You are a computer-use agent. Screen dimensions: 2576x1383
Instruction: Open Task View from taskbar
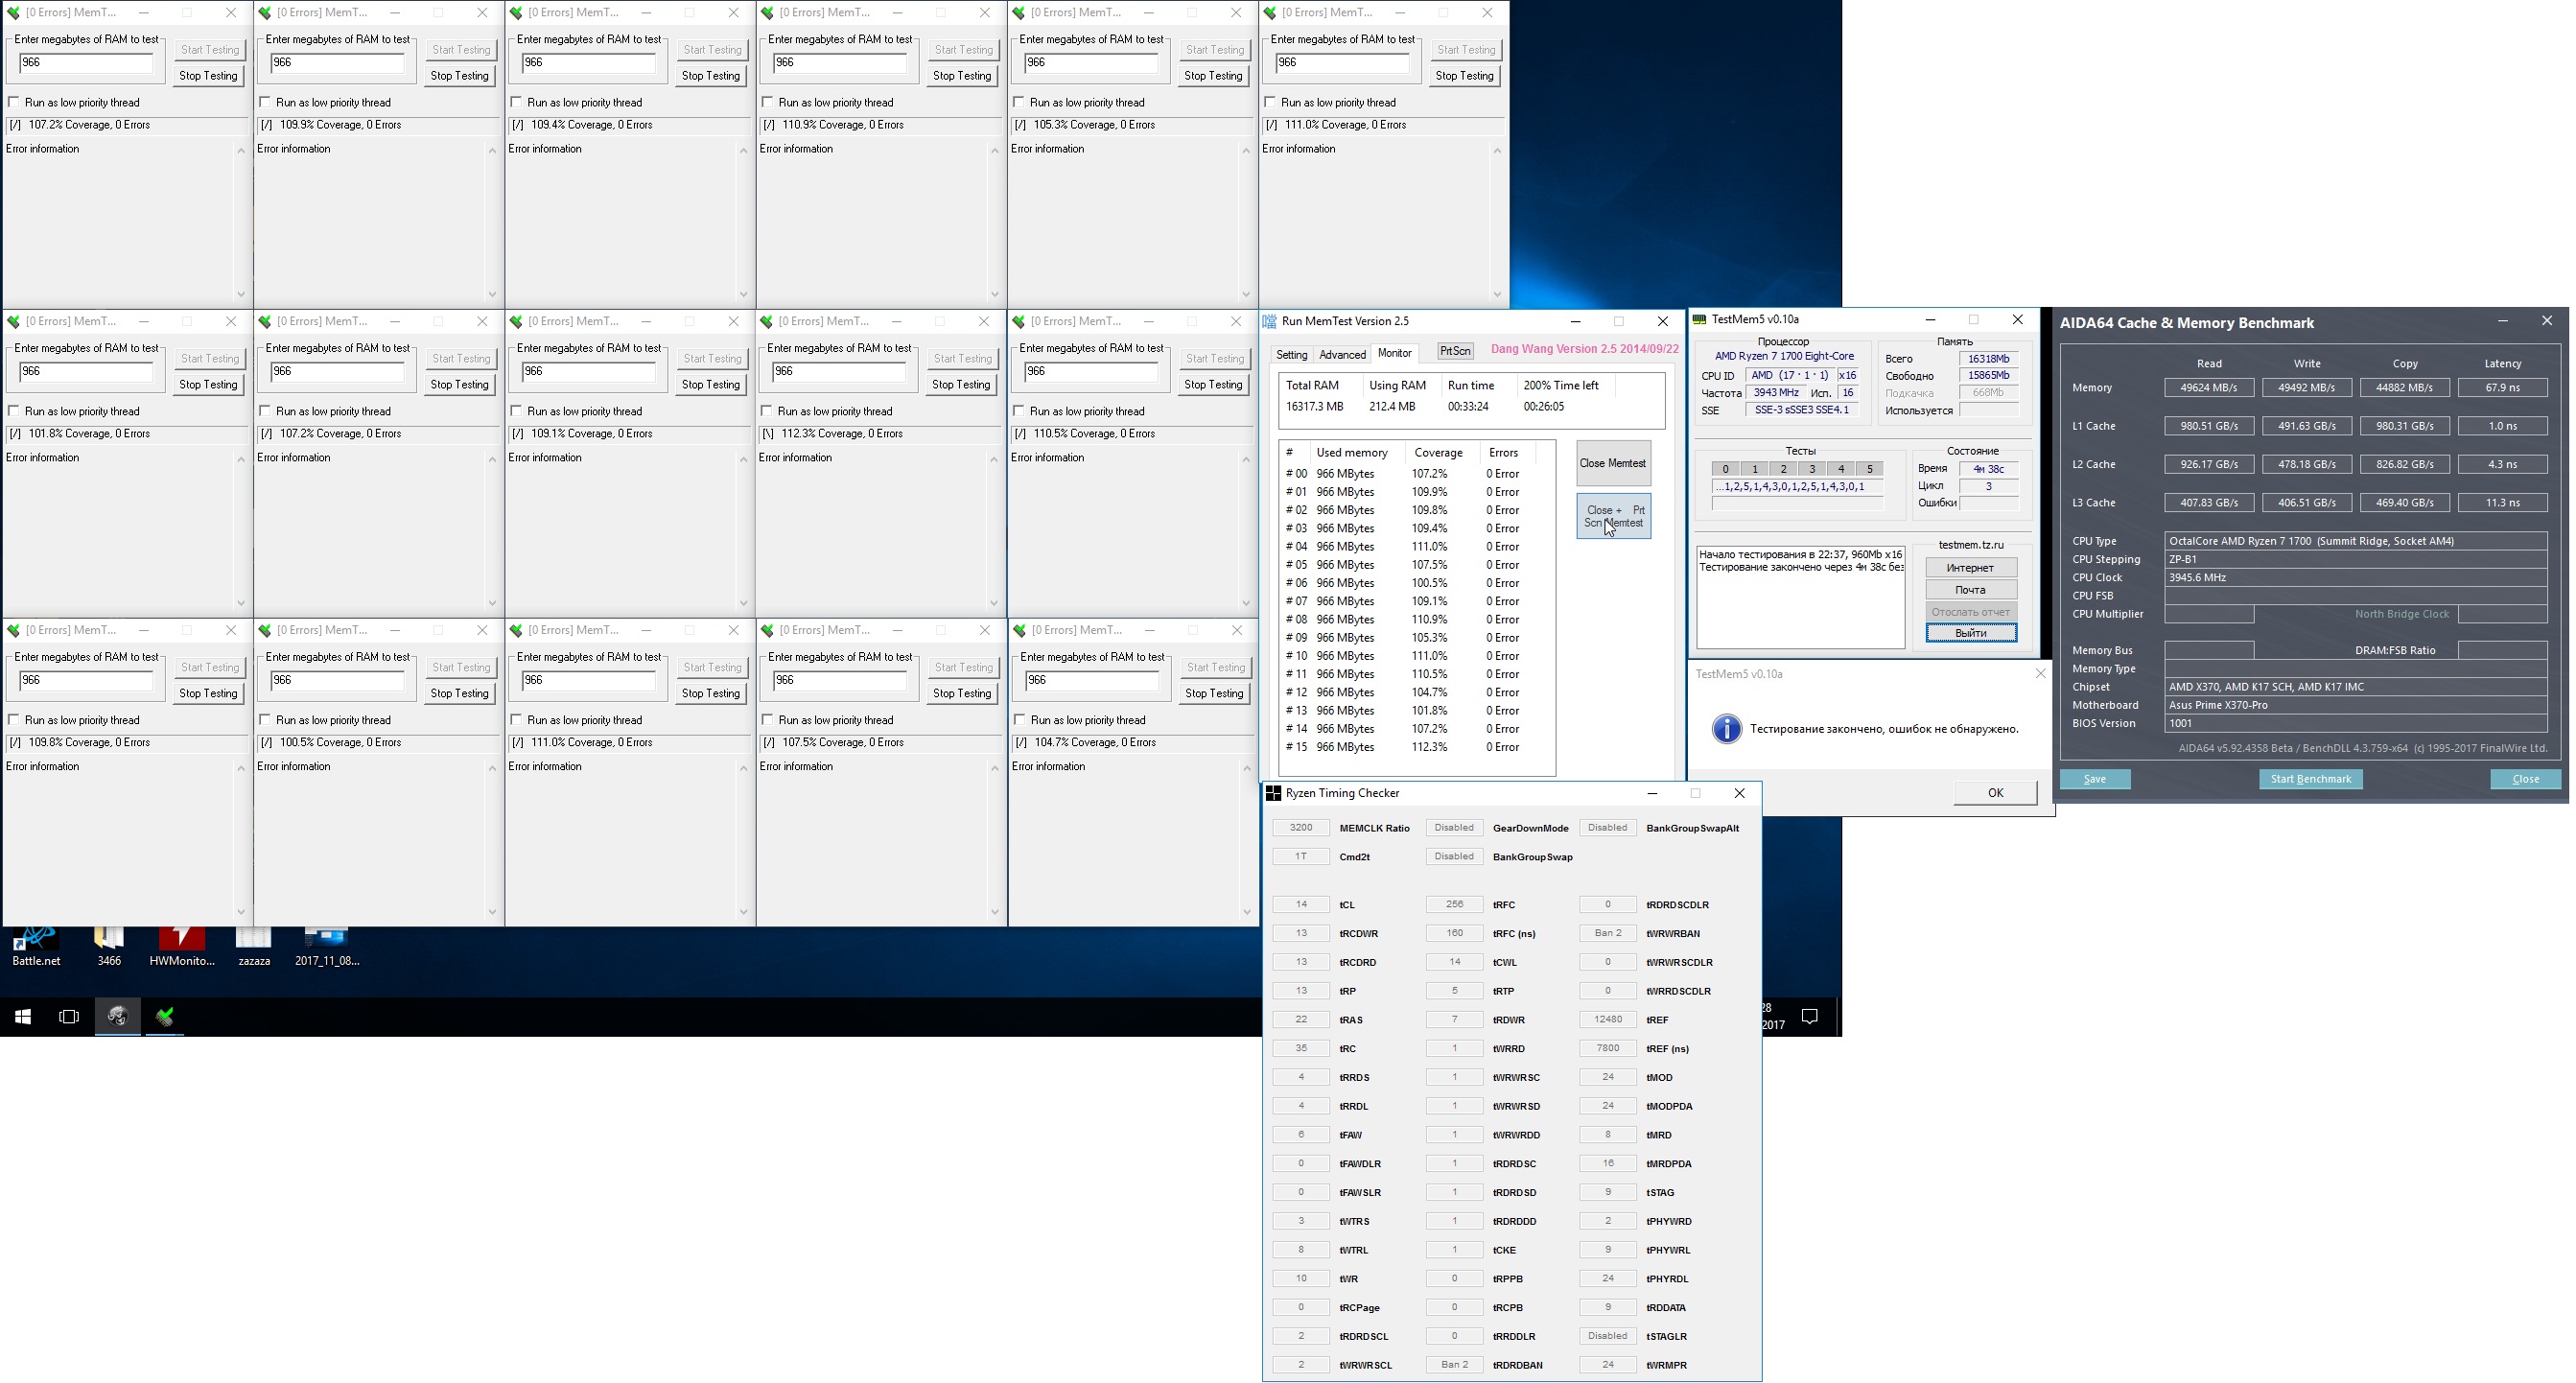click(x=69, y=1016)
